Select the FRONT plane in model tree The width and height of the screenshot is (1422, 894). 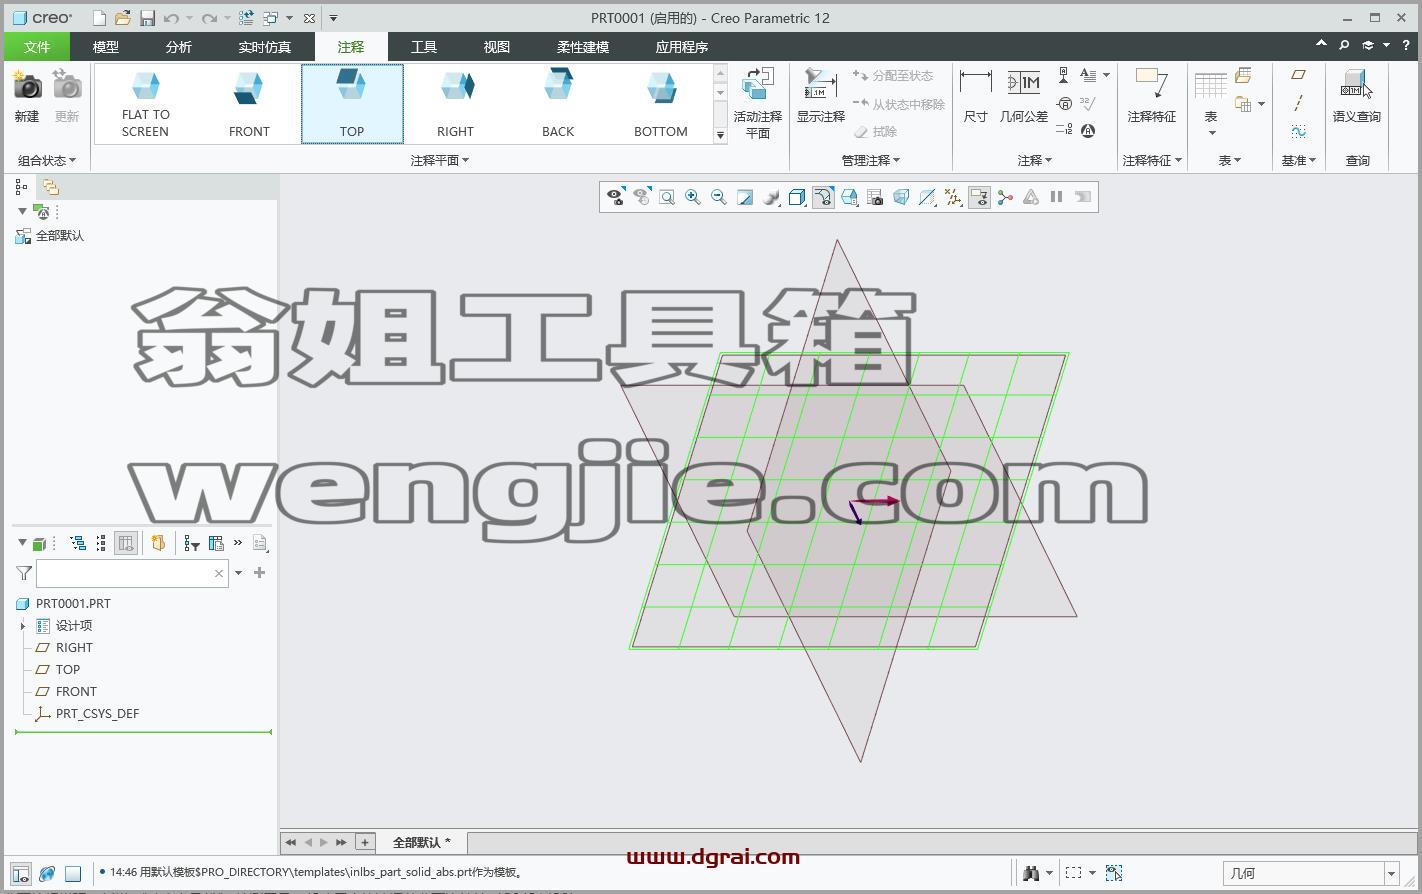76,692
